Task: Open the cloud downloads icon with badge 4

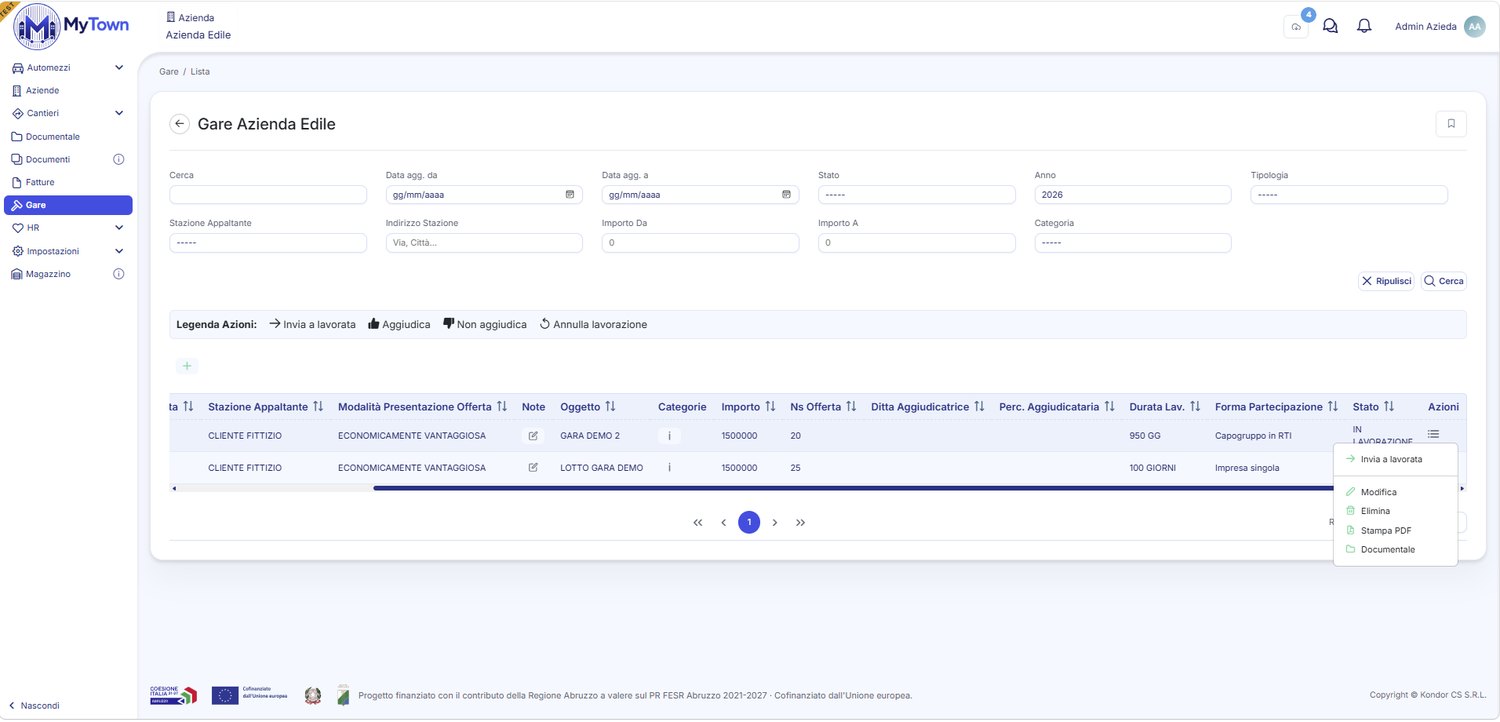Action: pos(1296,27)
